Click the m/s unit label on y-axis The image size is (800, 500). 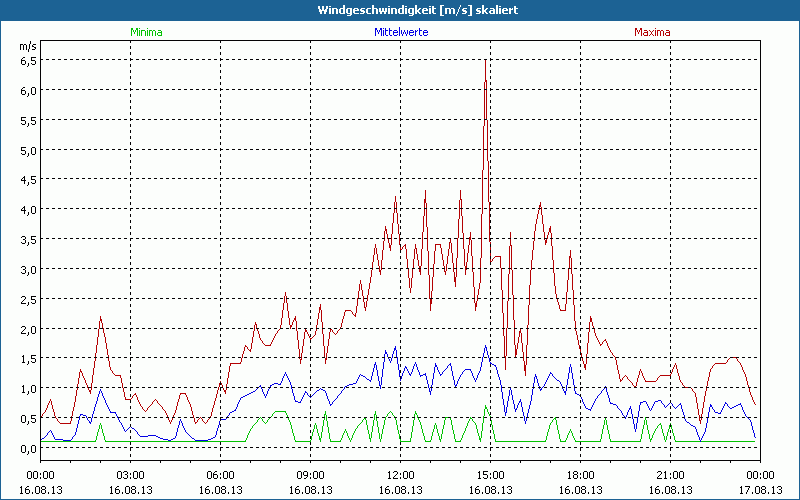[x=27, y=46]
